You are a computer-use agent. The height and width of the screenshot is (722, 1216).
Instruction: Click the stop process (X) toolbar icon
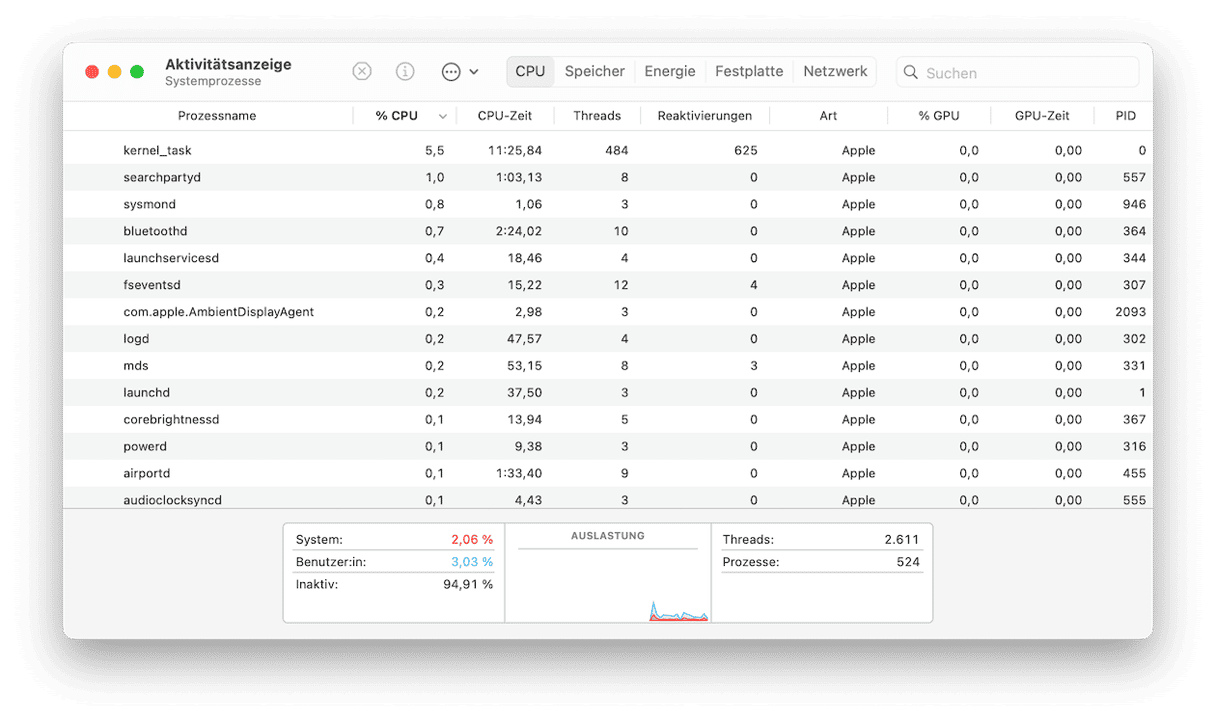click(362, 72)
